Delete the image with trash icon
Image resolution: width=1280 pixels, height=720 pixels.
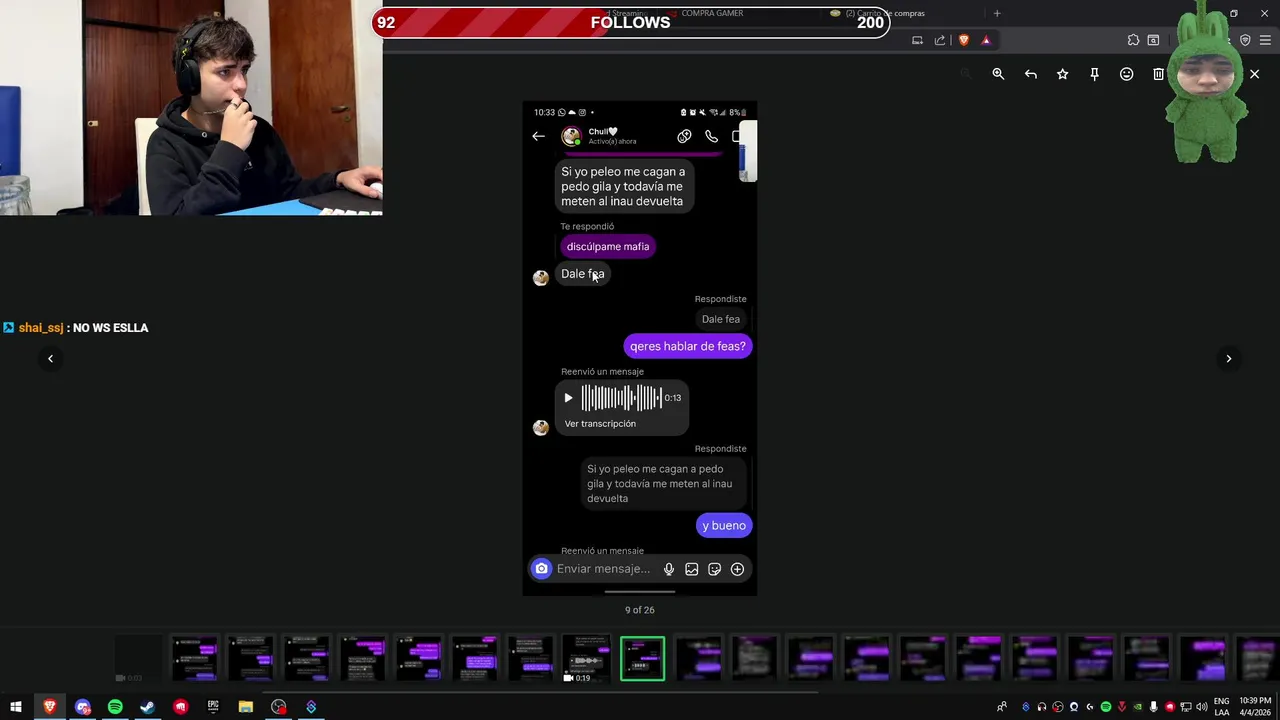pyautogui.click(x=1158, y=74)
